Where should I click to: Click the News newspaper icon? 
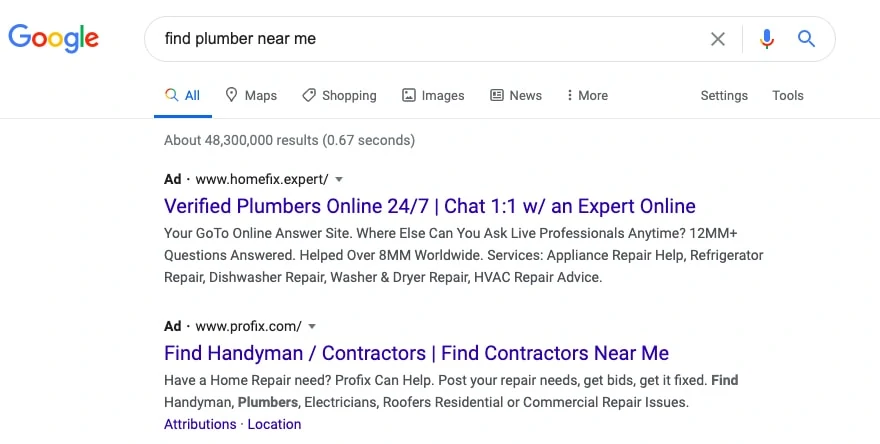(497, 95)
